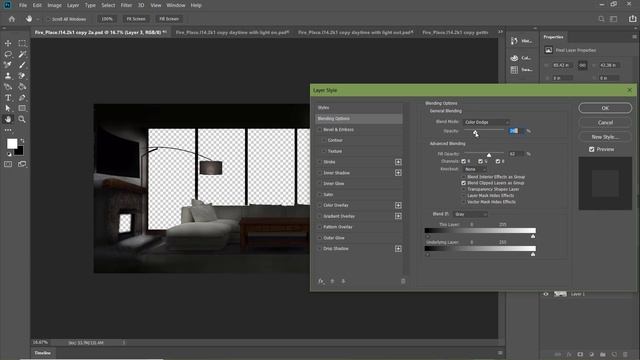Disable Blend Clipped Layers as Group
Screen dimensions: 640x360
tap(463, 183)
